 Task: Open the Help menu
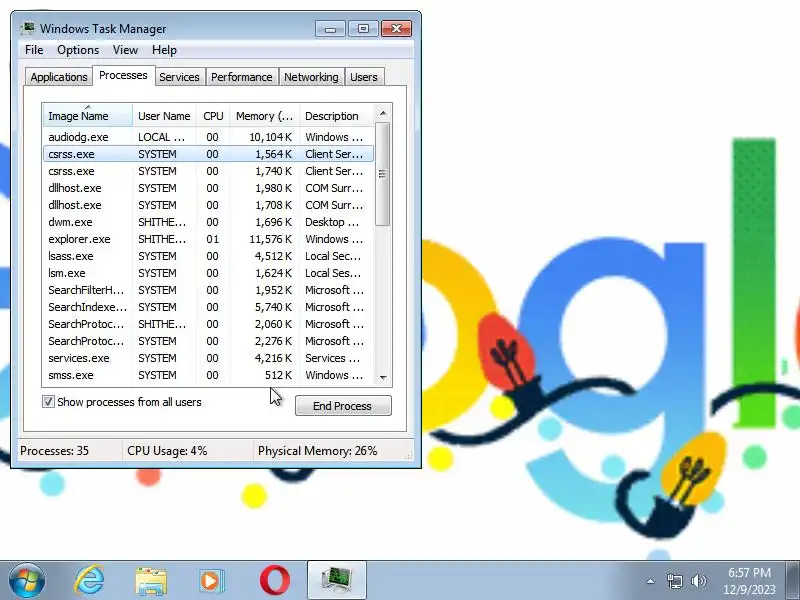pyautogui.click(x=164, y=50)
